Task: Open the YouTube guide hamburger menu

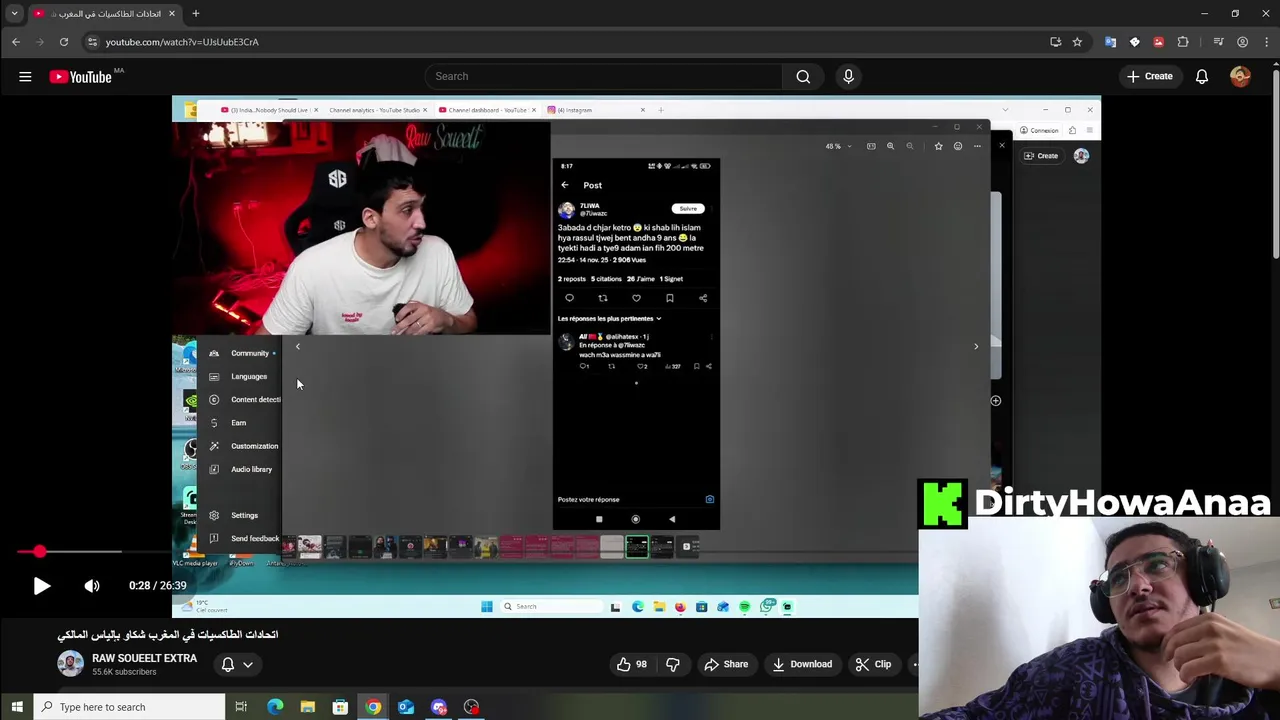Action: point(25,76)
